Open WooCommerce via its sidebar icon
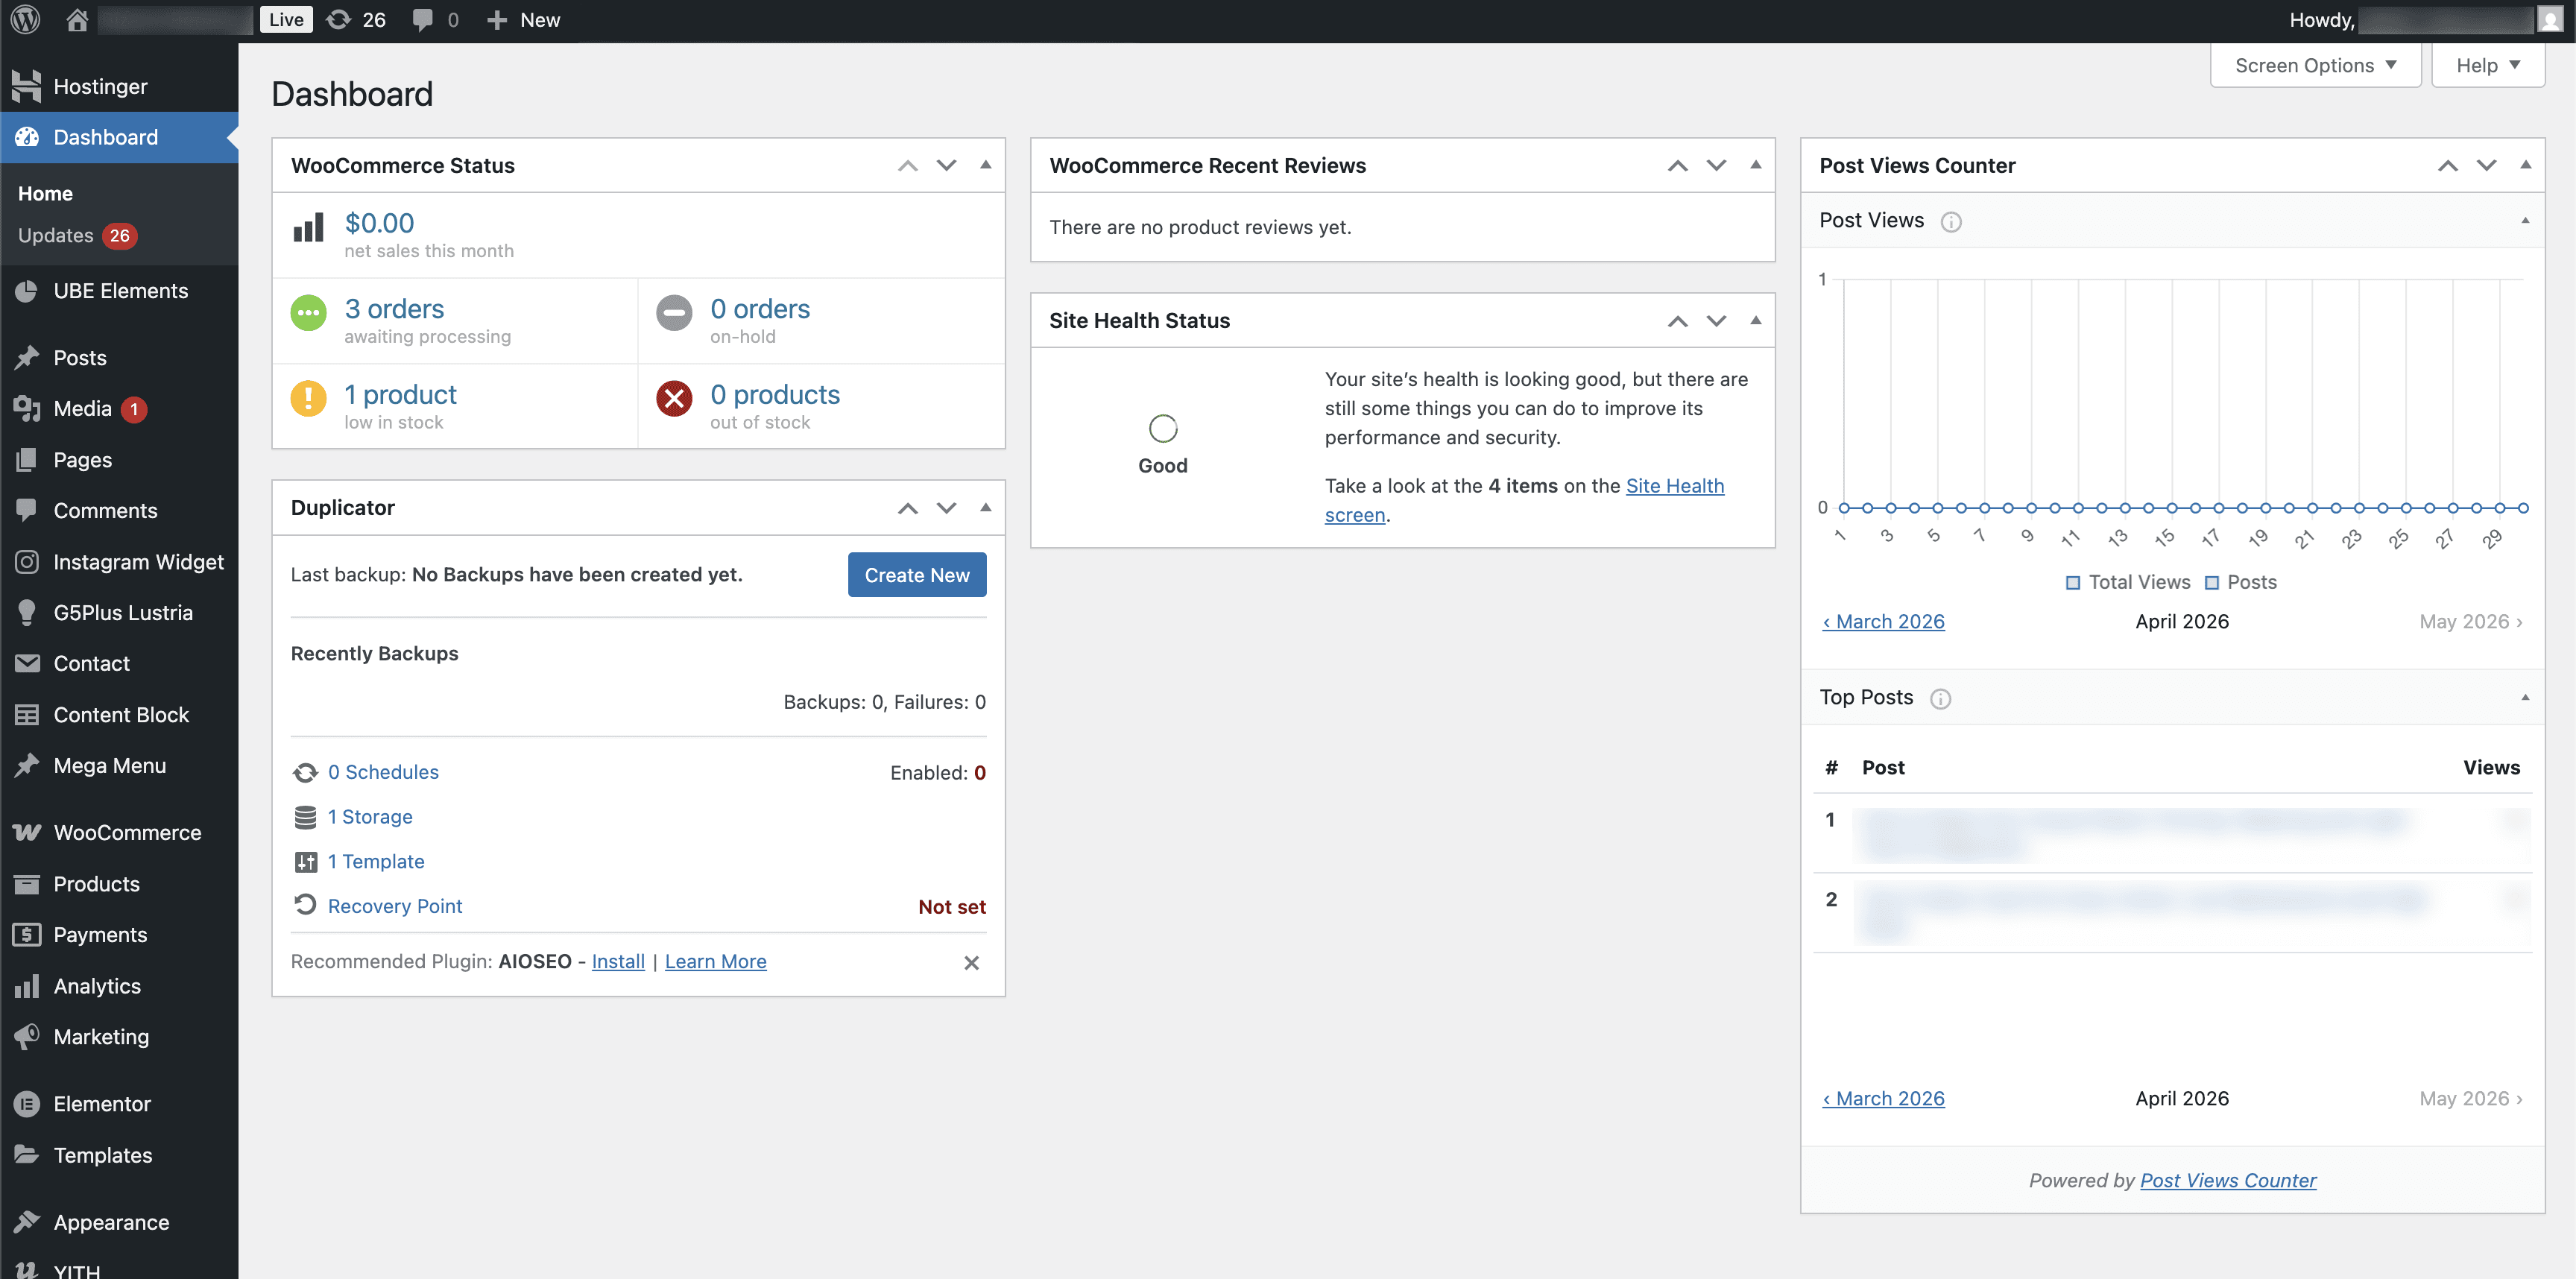The width and height of the screenshot is (2576, 1279). (27, 831)
